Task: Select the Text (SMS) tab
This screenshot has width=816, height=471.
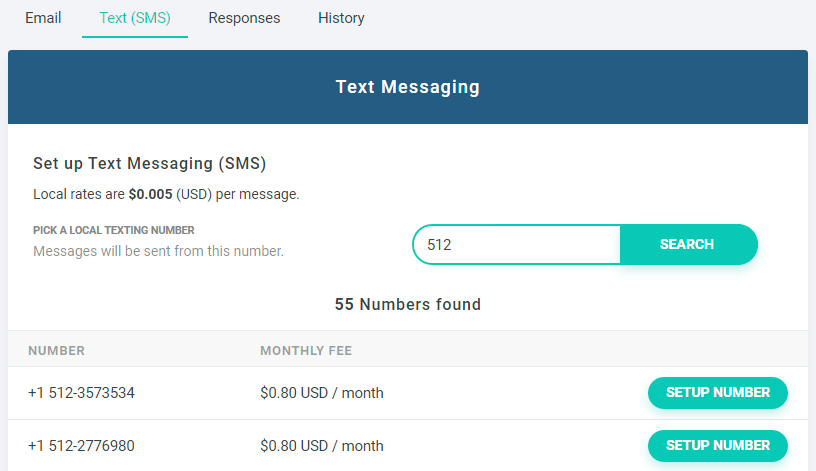Action: click(x=135, y=18)
